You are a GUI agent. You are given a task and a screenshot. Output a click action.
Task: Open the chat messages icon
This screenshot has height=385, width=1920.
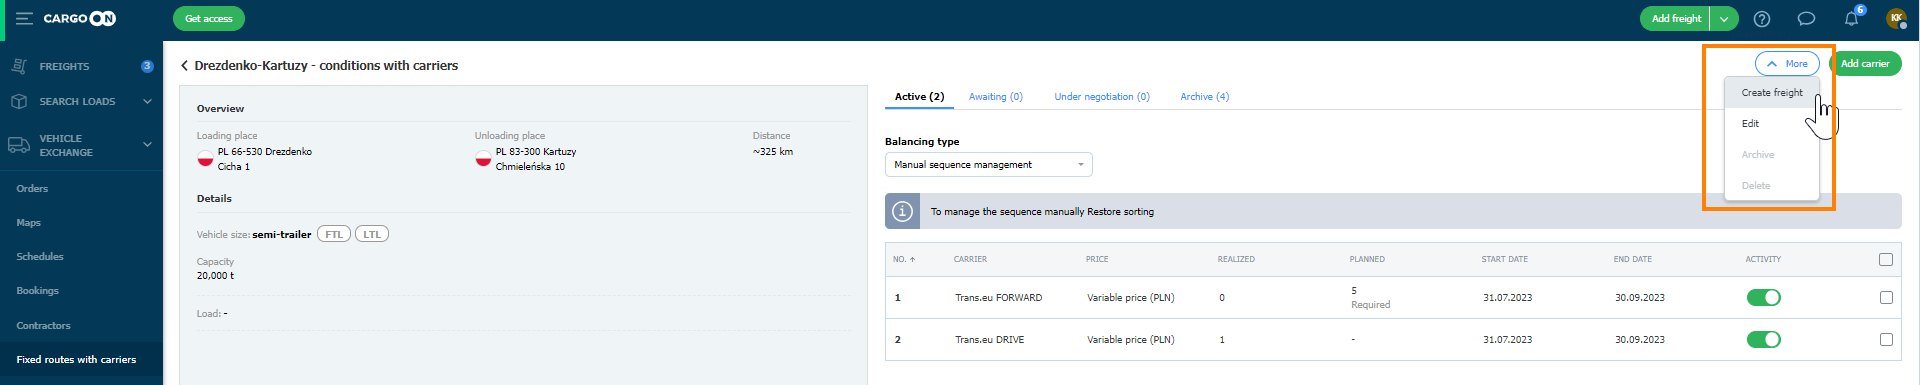1806,18
